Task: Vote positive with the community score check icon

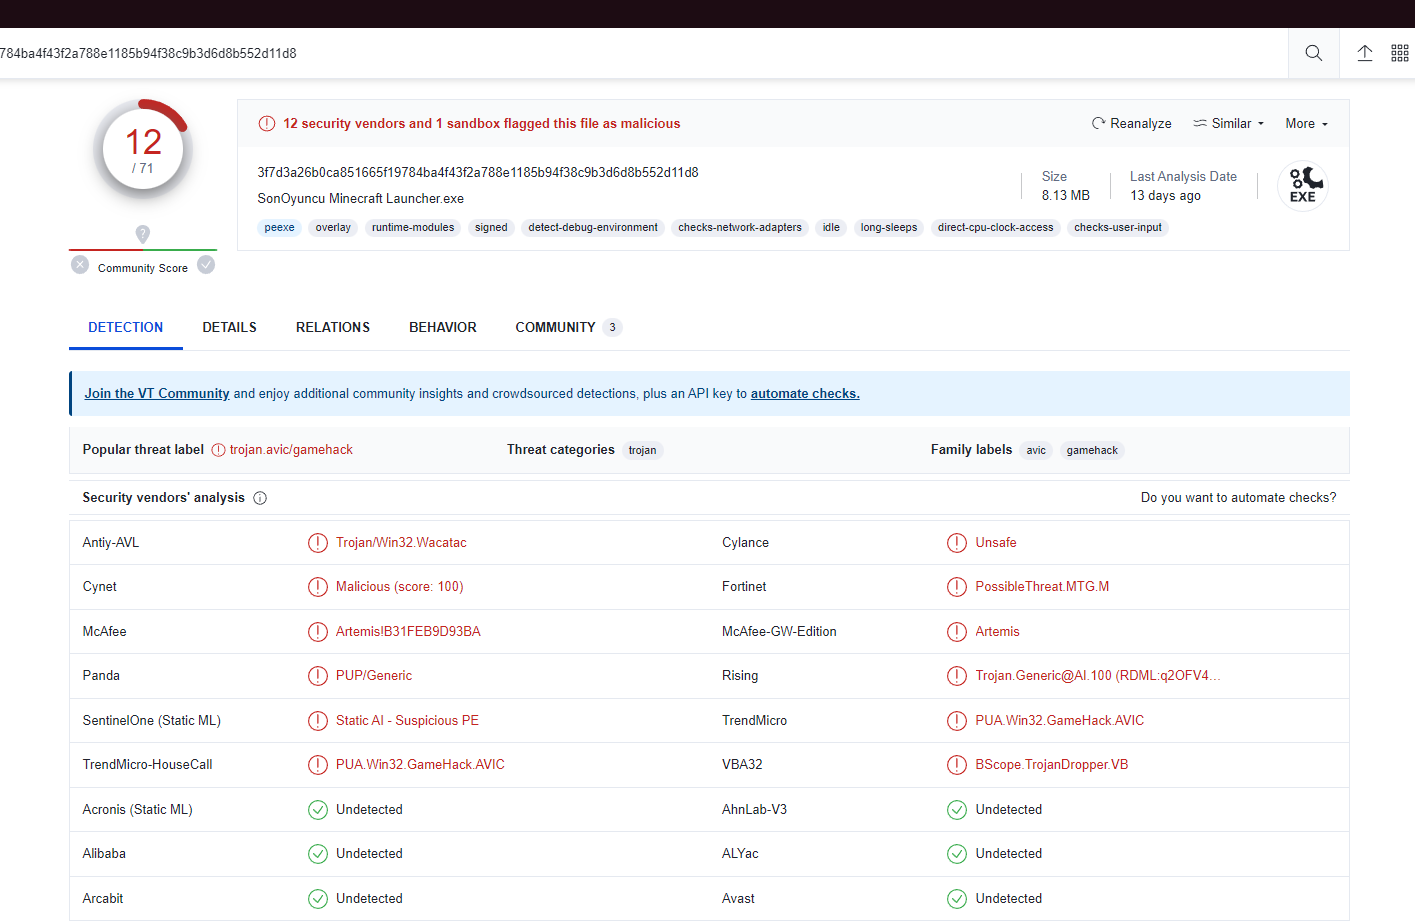Action: pos(206,265)
